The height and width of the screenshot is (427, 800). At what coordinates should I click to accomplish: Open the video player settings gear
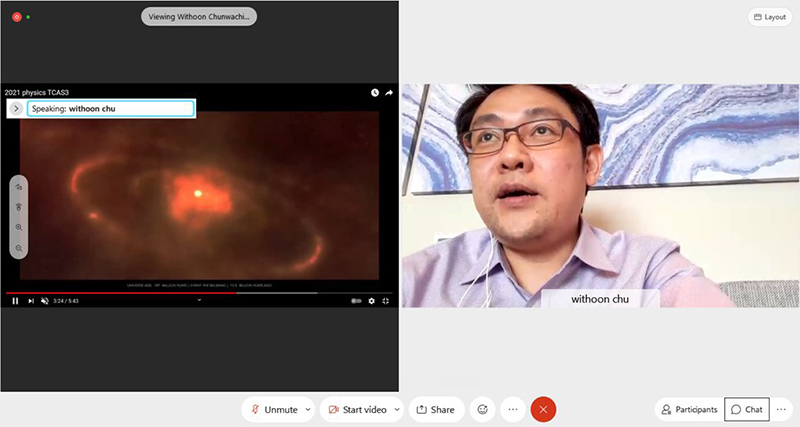point(371,300)
